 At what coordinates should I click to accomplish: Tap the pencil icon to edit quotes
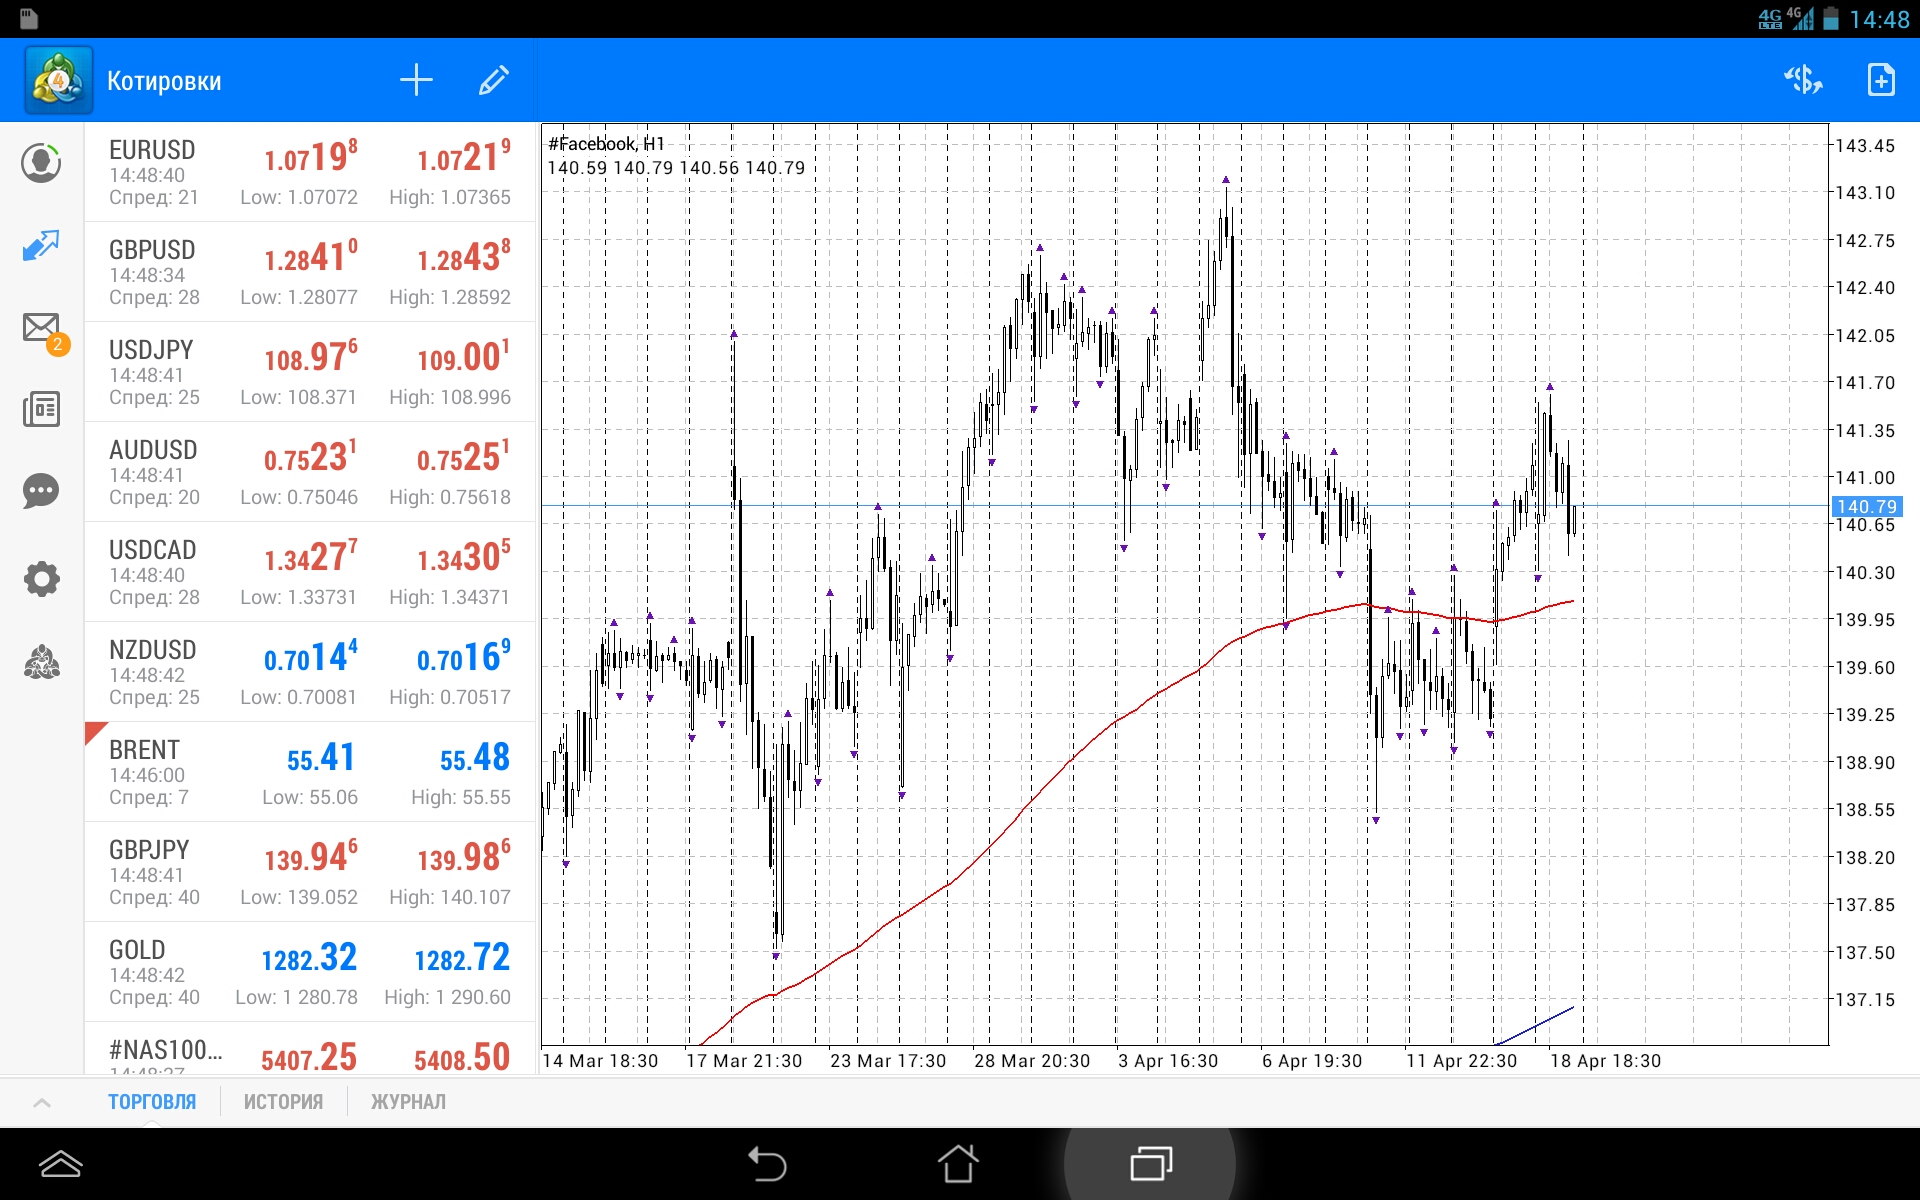[x=494, y=80]
